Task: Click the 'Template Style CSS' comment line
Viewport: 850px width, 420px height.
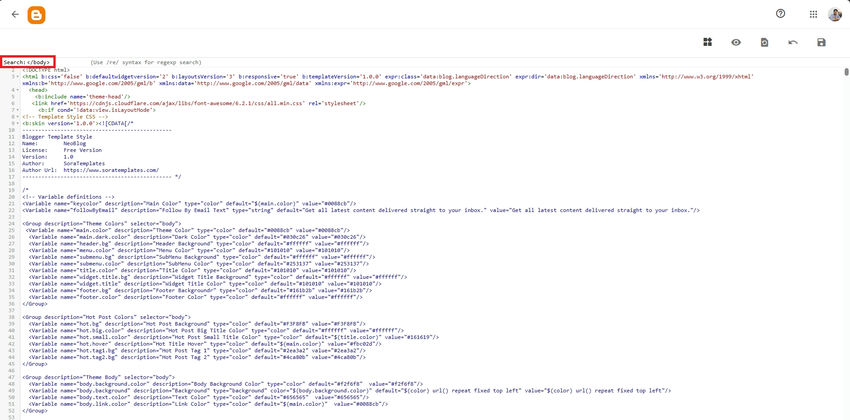Action: 65,117
